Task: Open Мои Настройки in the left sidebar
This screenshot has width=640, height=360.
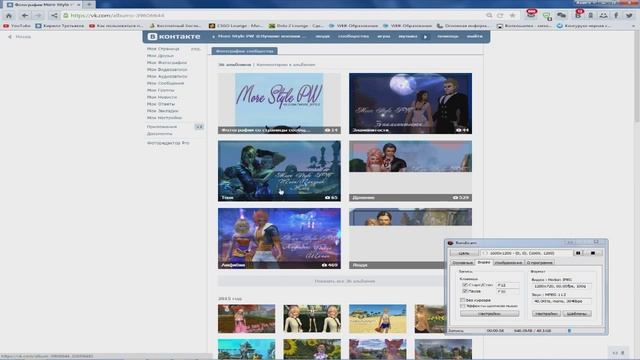Action: coord(164,118)
